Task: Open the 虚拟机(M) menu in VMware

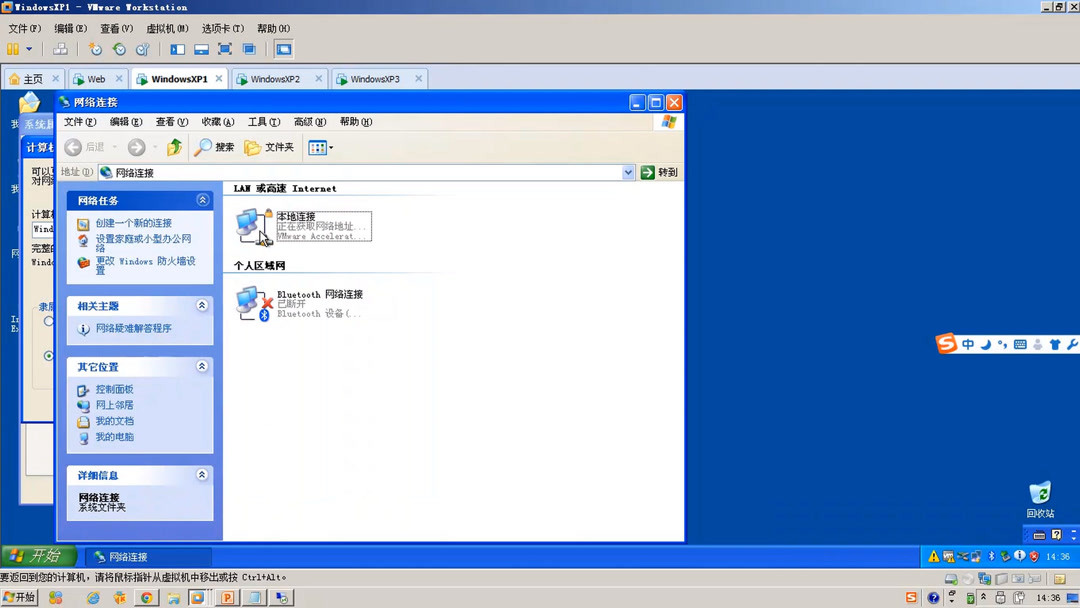Action: (166, 28)
